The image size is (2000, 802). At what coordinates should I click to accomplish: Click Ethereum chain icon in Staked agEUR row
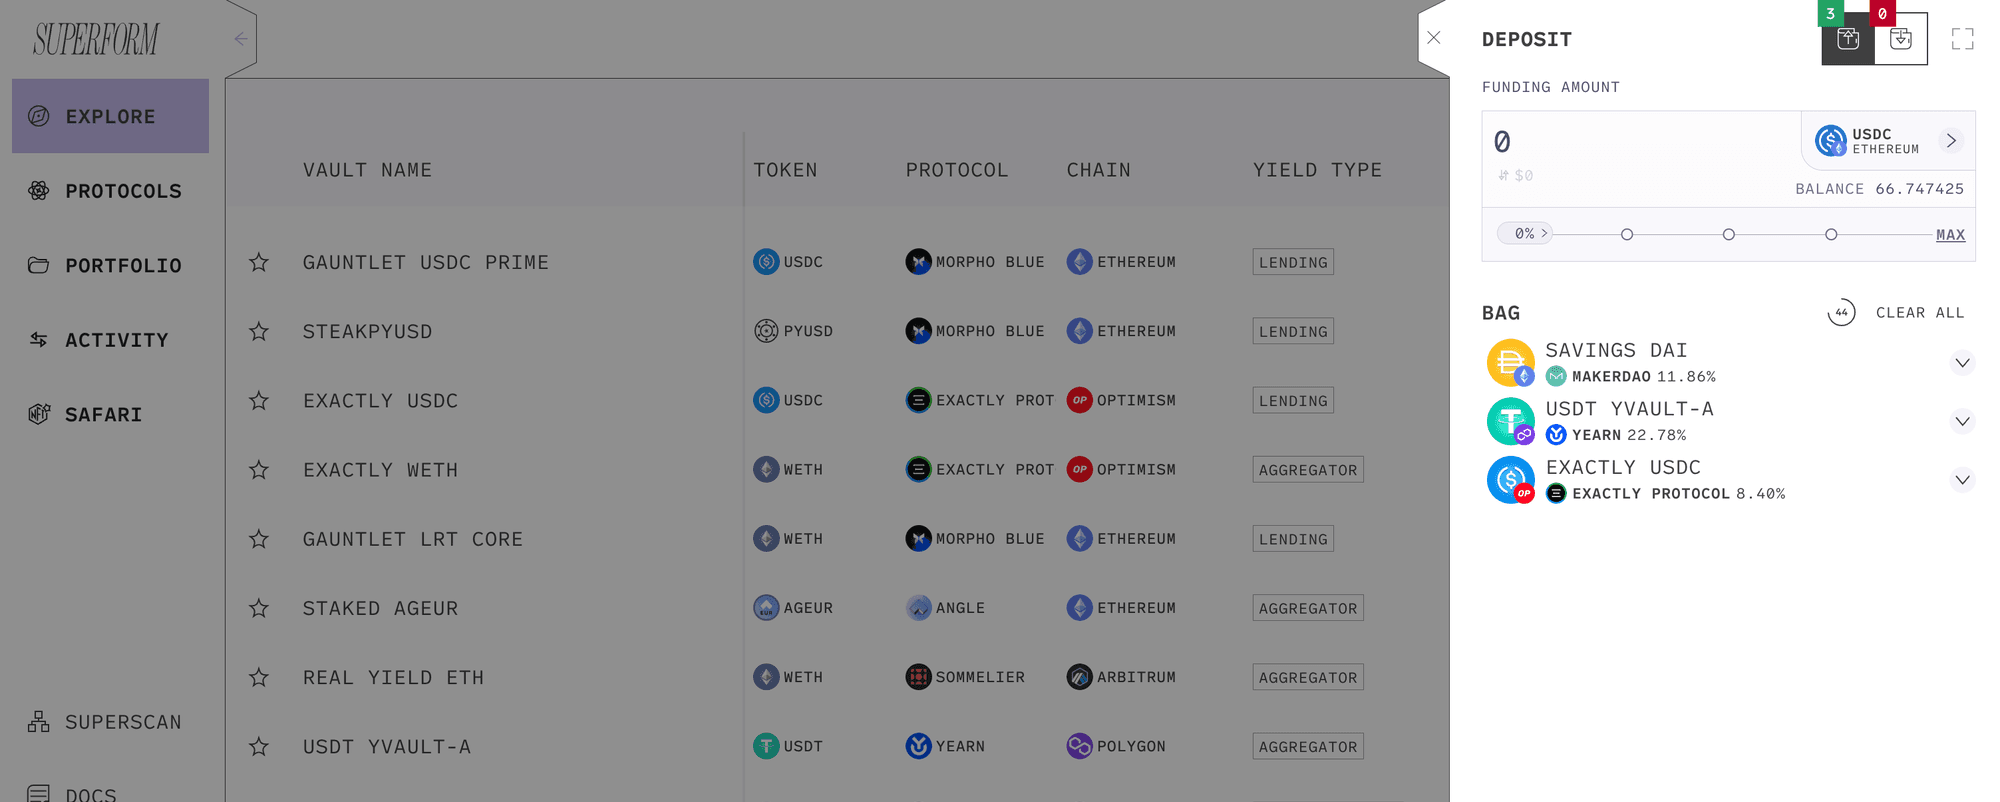(x=1079, y=608)
